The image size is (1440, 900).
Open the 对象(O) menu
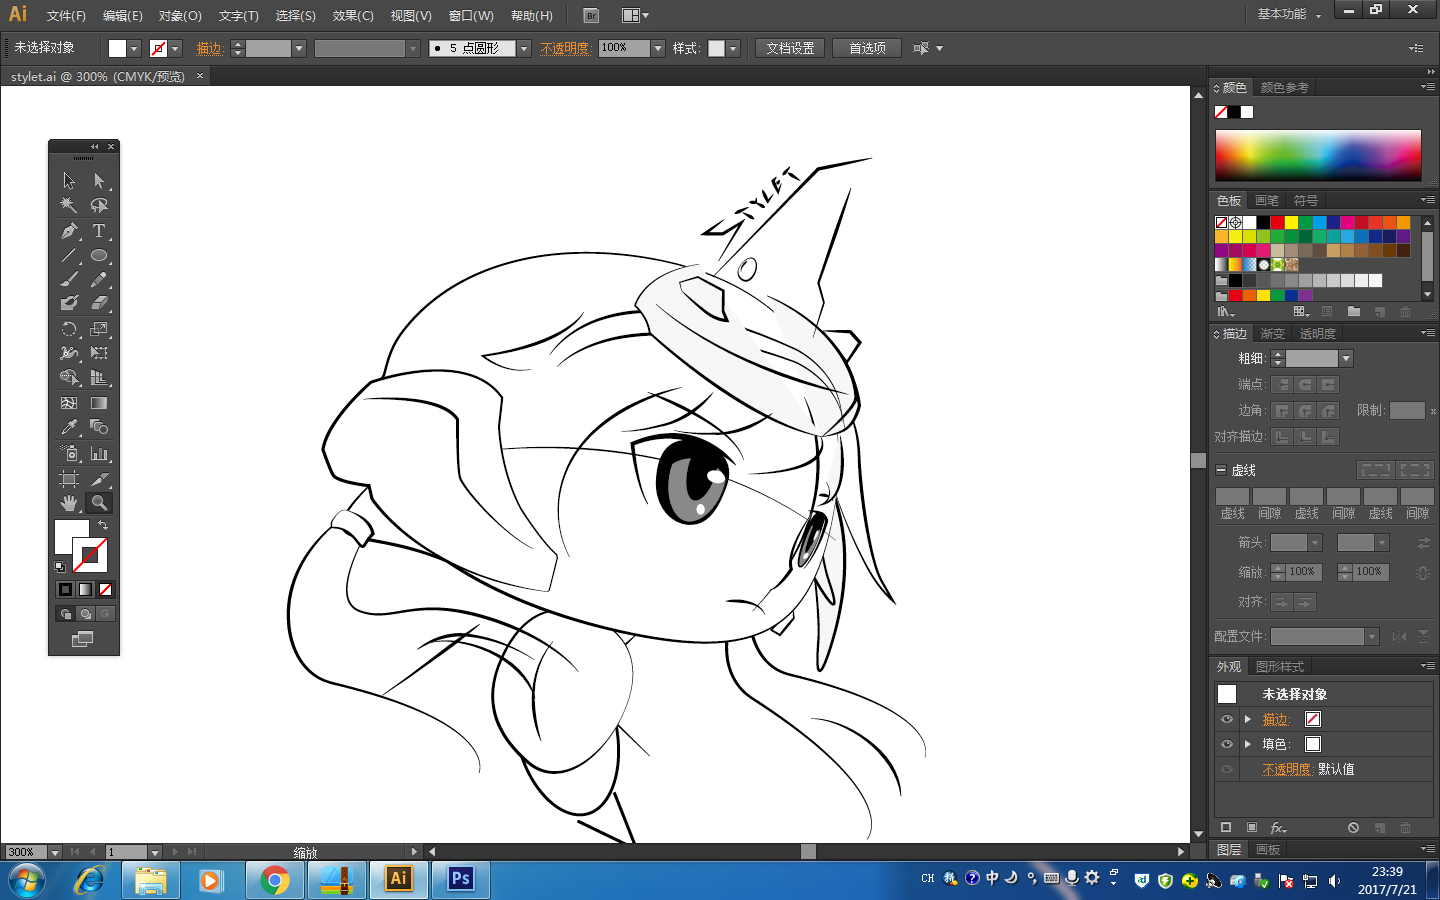180,16
